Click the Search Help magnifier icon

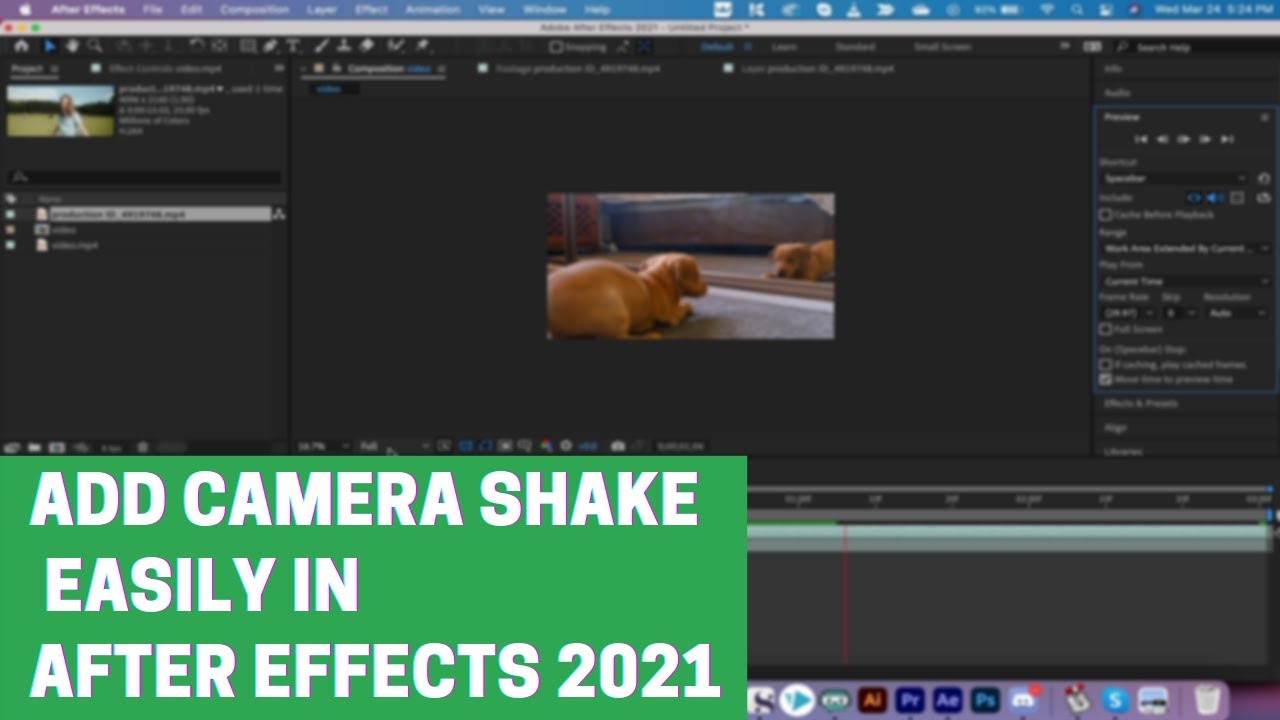click(1123, 47)
